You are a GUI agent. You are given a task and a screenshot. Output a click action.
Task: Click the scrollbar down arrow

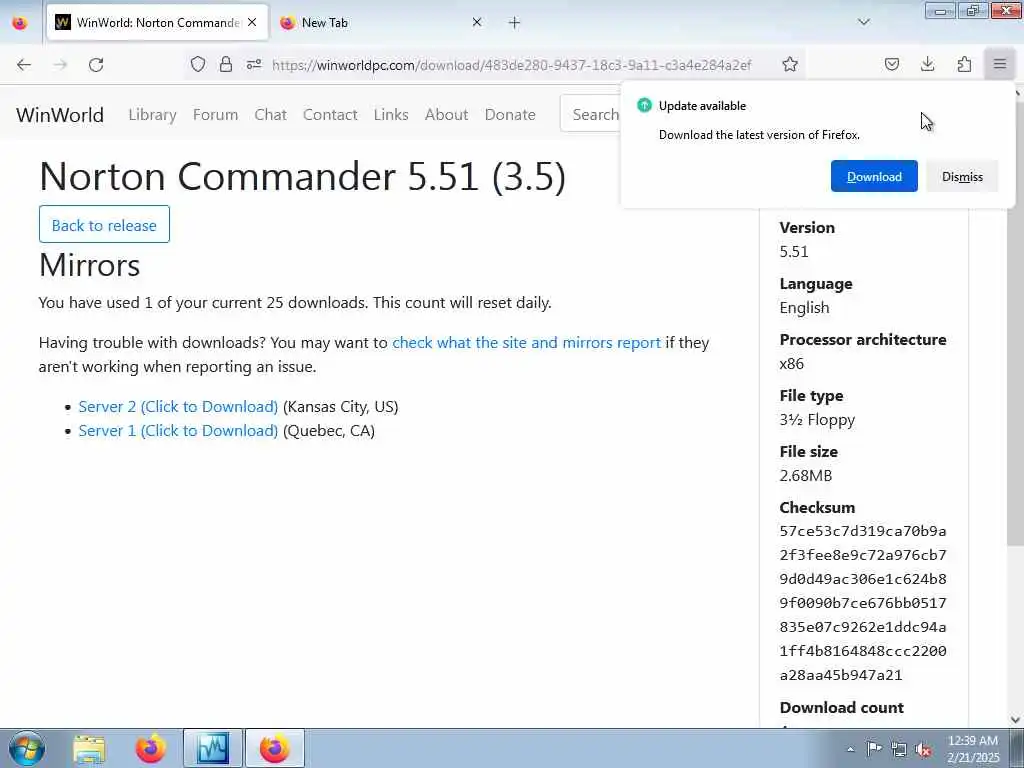1016,720
